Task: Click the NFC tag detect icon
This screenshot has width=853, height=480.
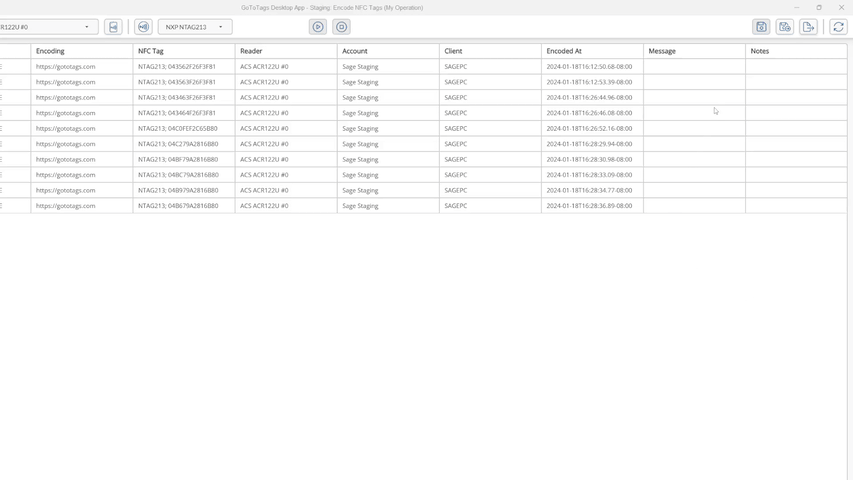Action: point(143,27)
